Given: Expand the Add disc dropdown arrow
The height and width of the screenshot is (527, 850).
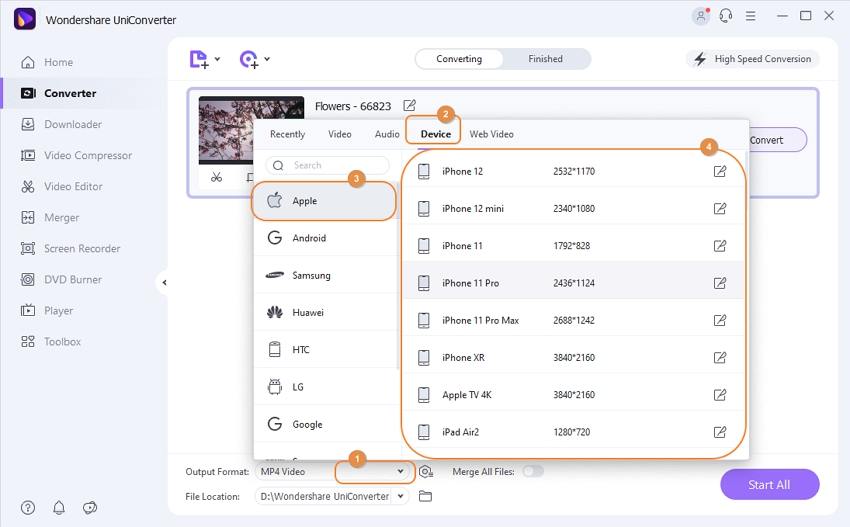Looking at the screenshot, I should [x=267, y=59].
